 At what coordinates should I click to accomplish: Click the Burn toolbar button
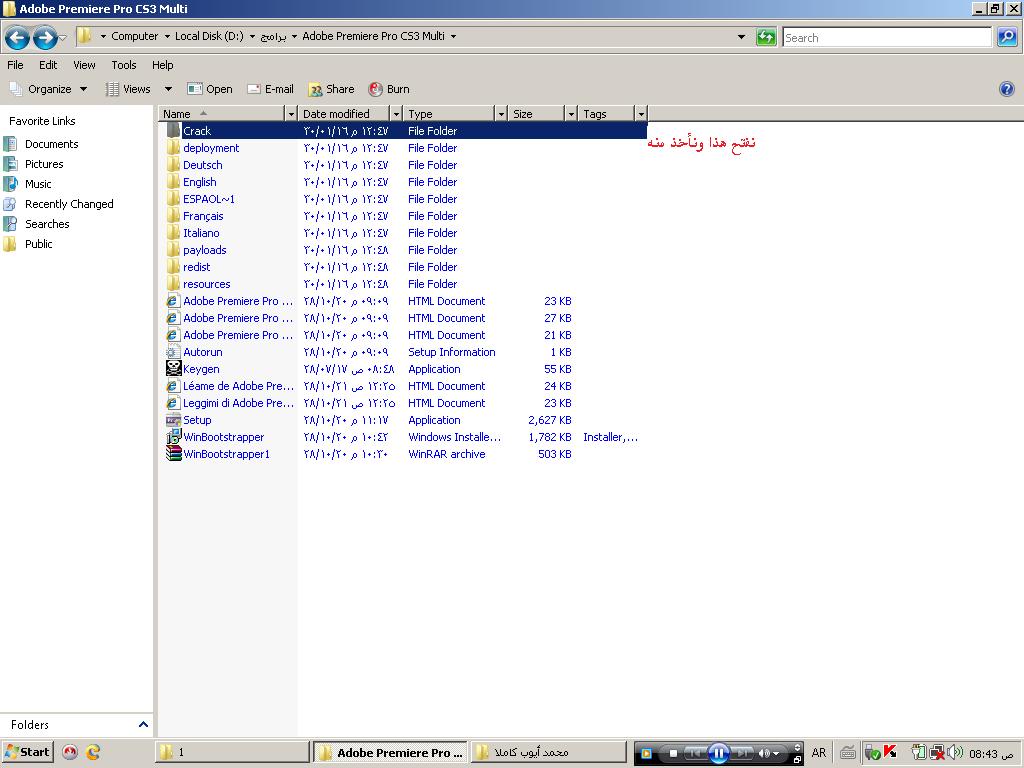coord(389,89)
